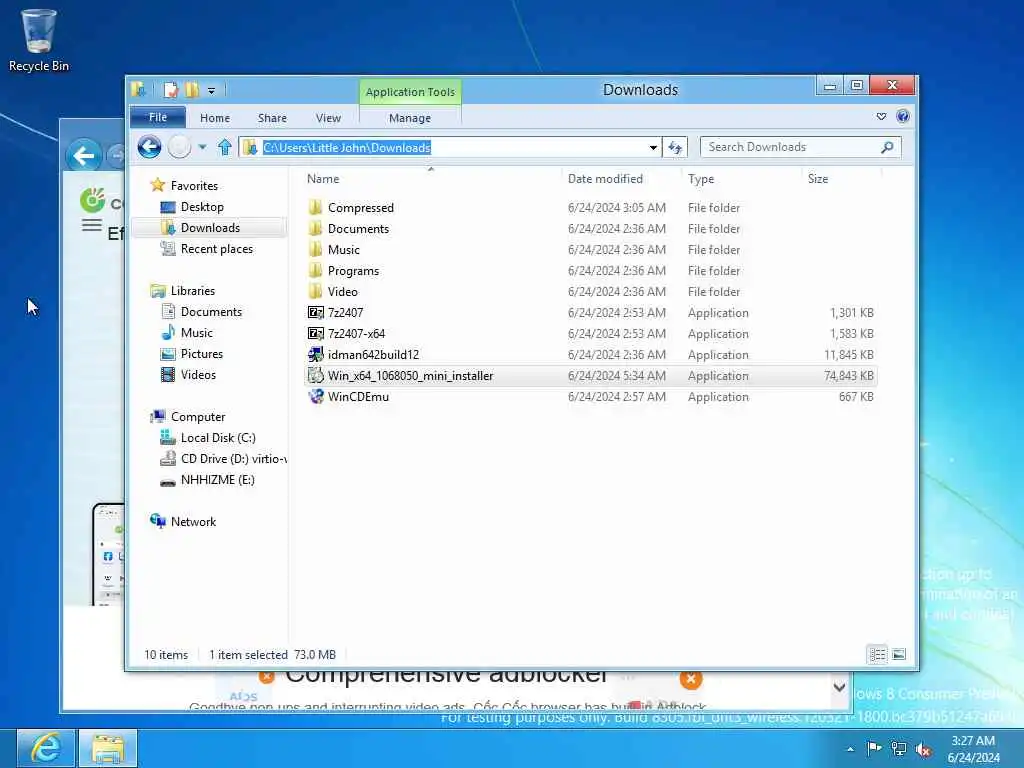Click the New folder quick access icon
Screen dimensions: 1024x768
click(x=192, y=90)
